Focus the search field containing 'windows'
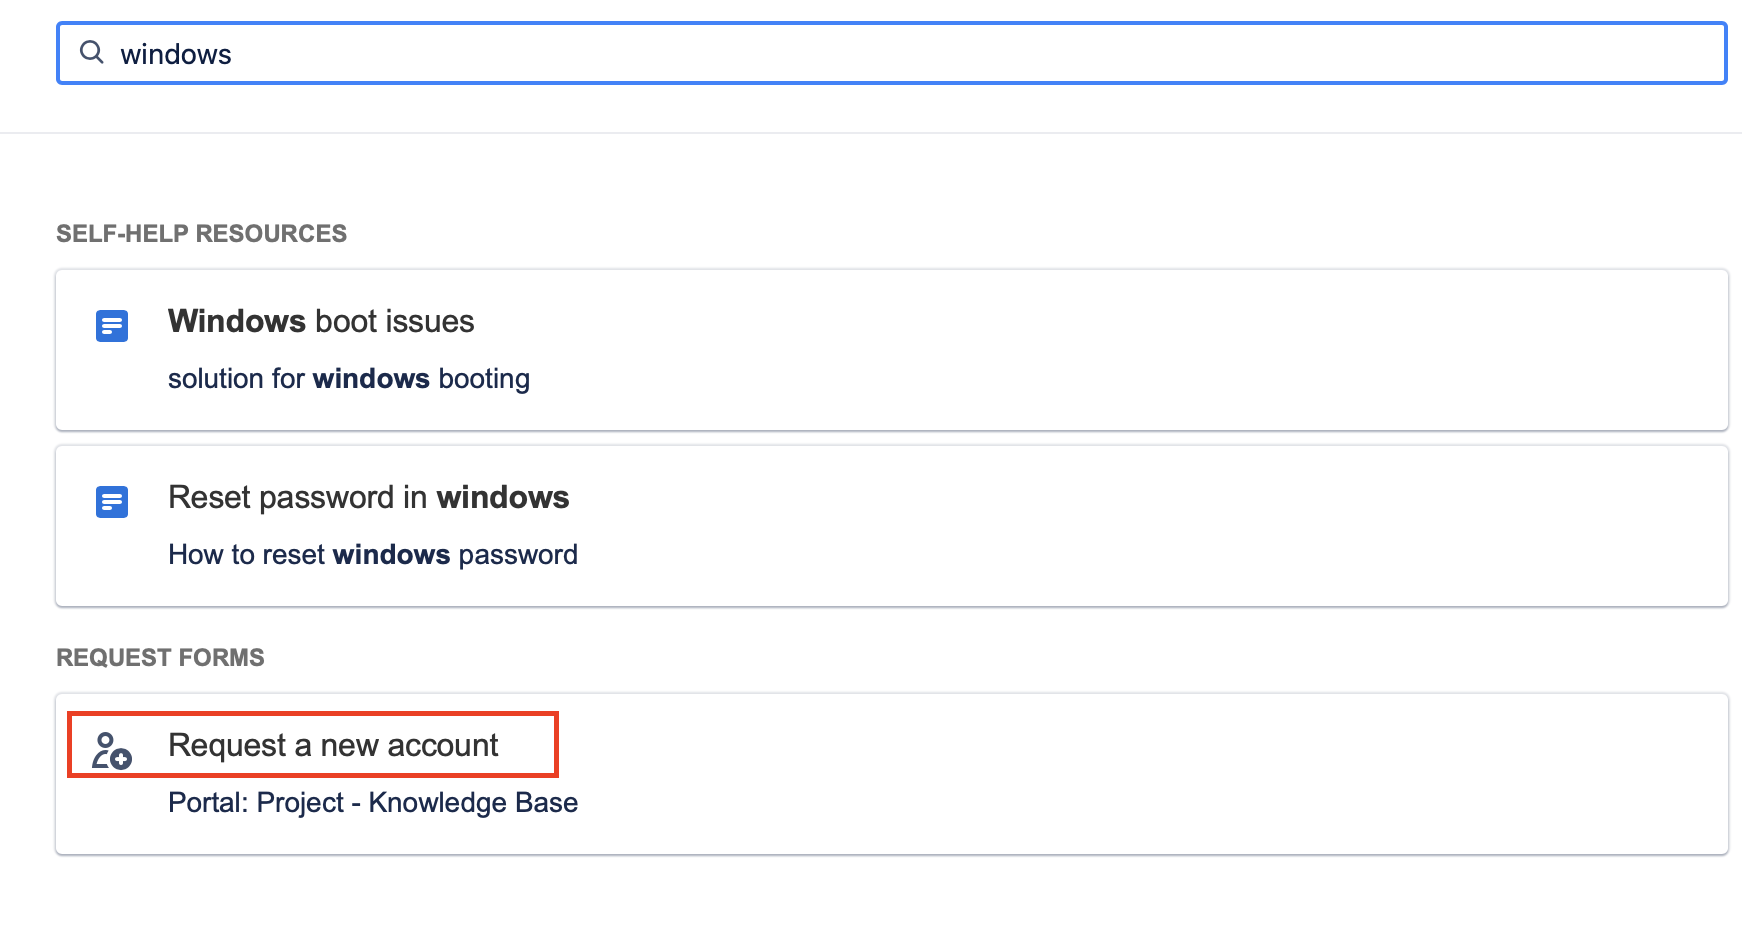Image resolution: width=1742 pixels, height=930 pixels. click(891, 53)
